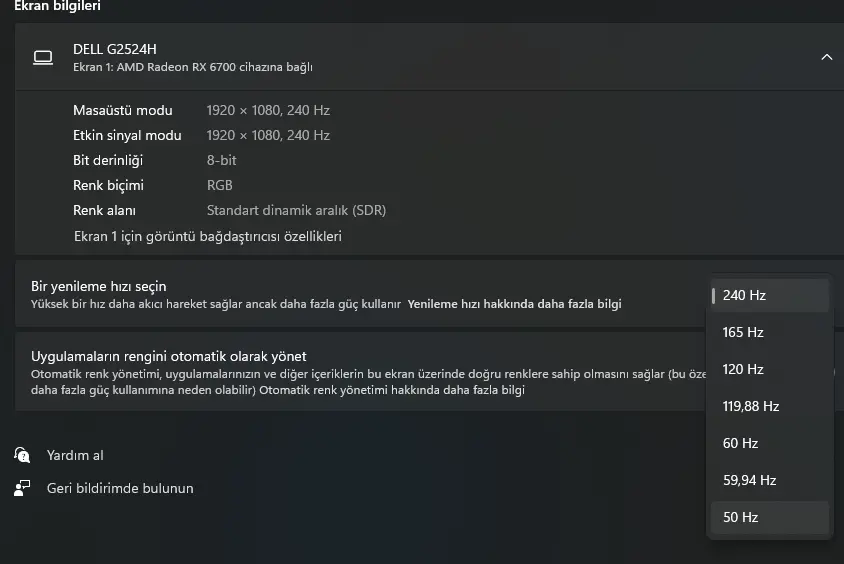The image size is (844, 564).
Task: Pick 119,88 Hz in the dropdown list
Action: coord(770,406)
